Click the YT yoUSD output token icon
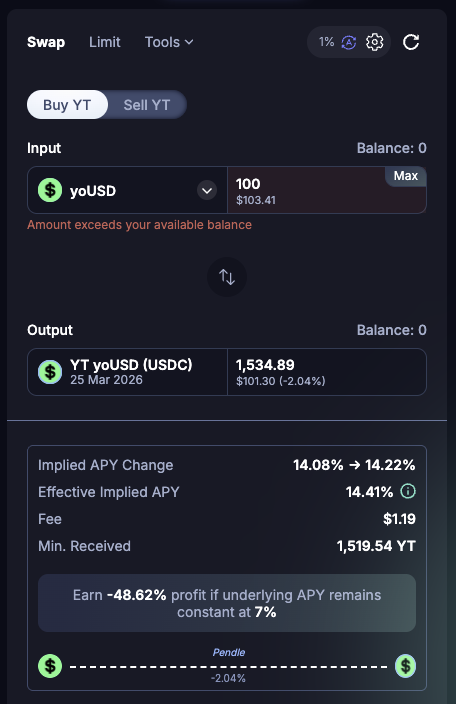This screenshot has height=704, width=456. pos(50,372)
